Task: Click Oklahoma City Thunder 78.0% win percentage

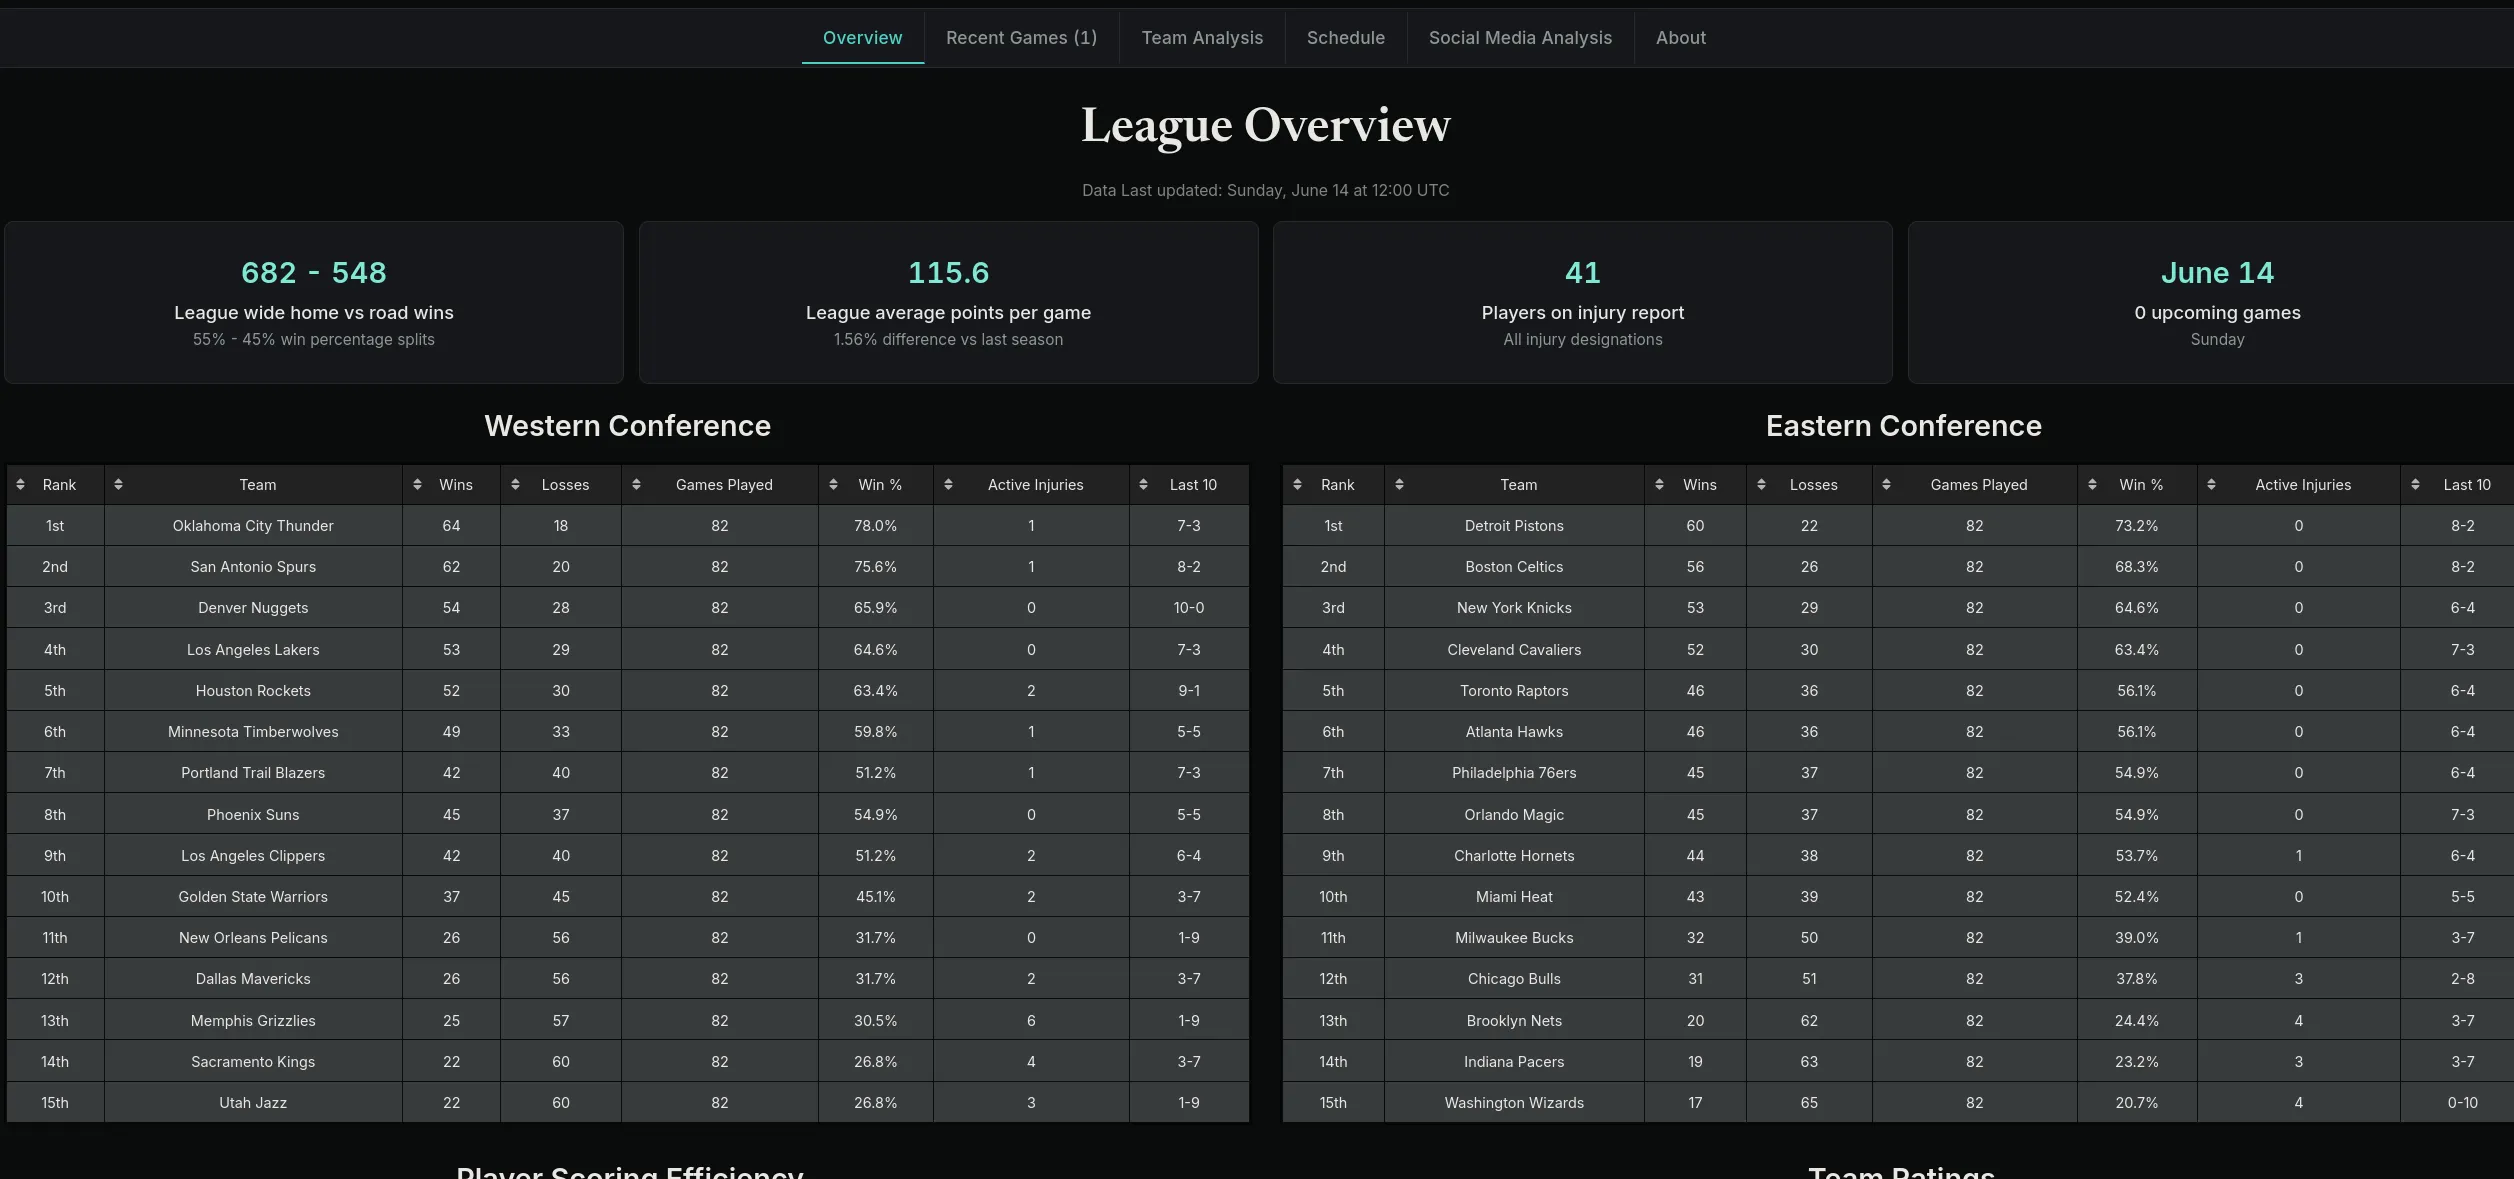Action: click(x=875, y=526)
